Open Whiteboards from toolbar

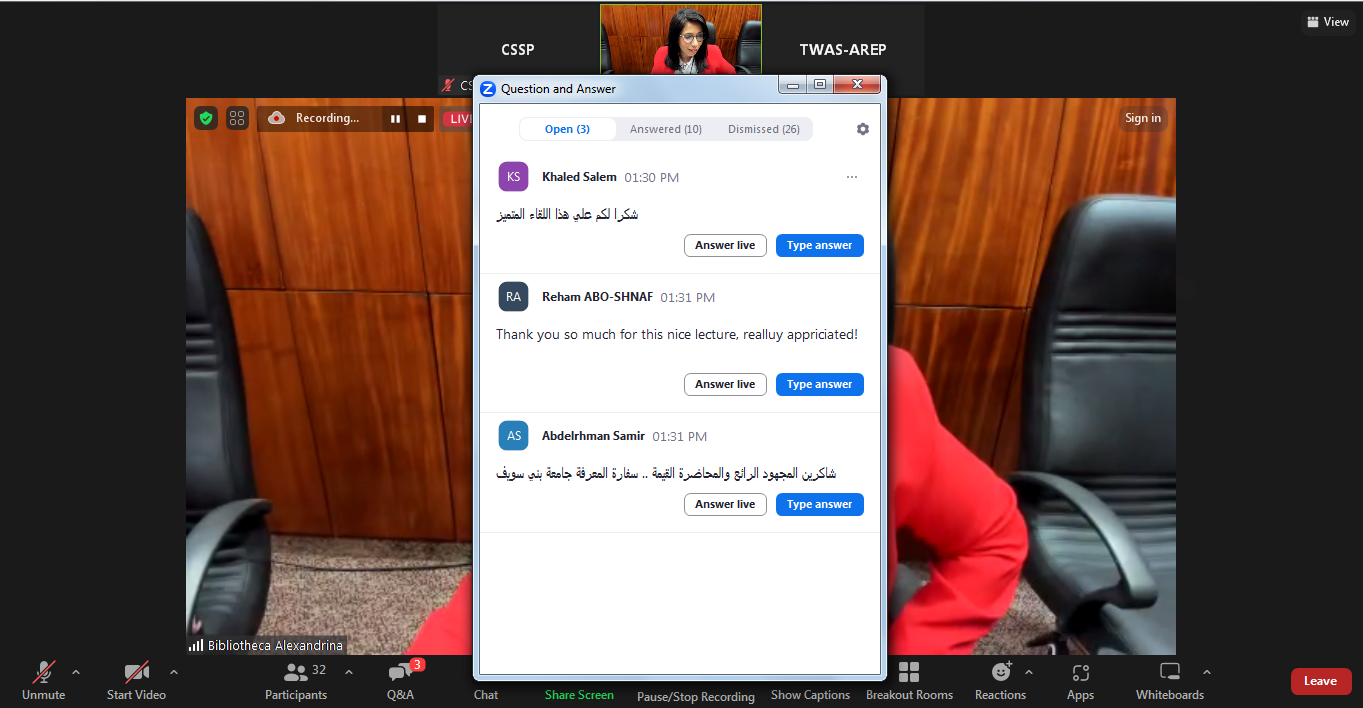click(1169, 681)
